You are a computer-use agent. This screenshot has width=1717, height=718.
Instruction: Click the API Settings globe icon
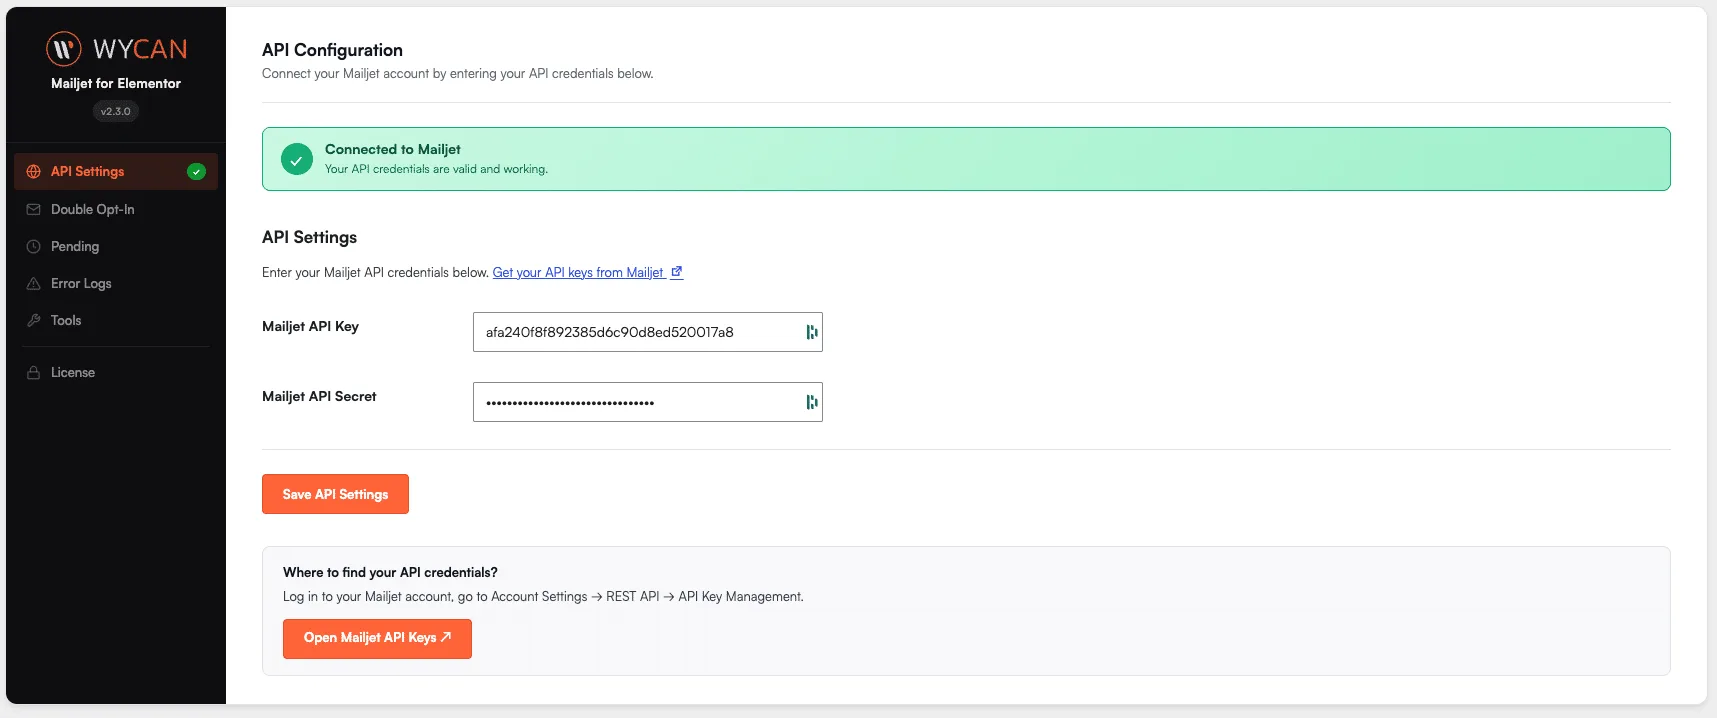pos(33,172)
